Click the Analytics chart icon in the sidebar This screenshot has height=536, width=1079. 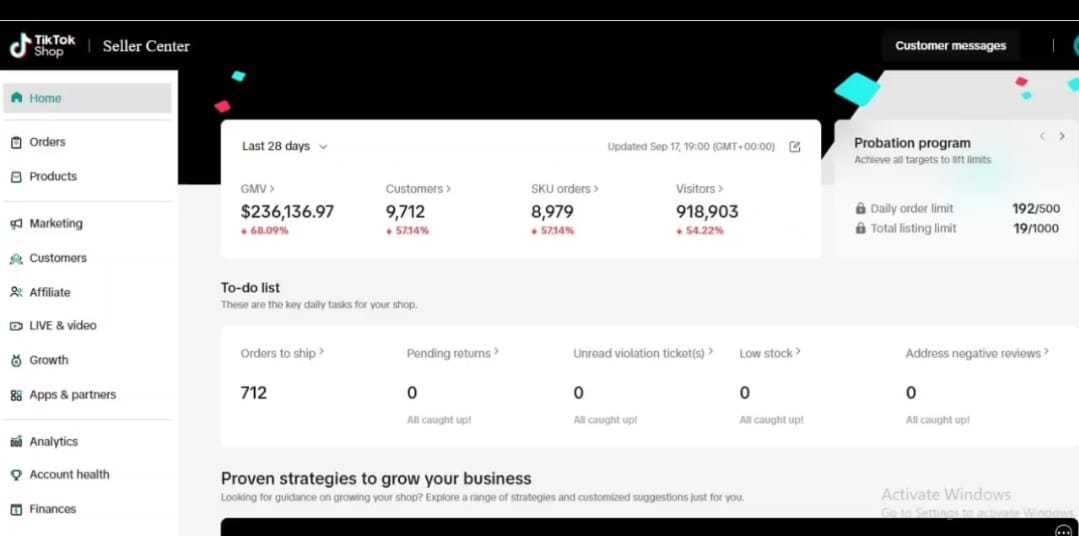(16, 441)
